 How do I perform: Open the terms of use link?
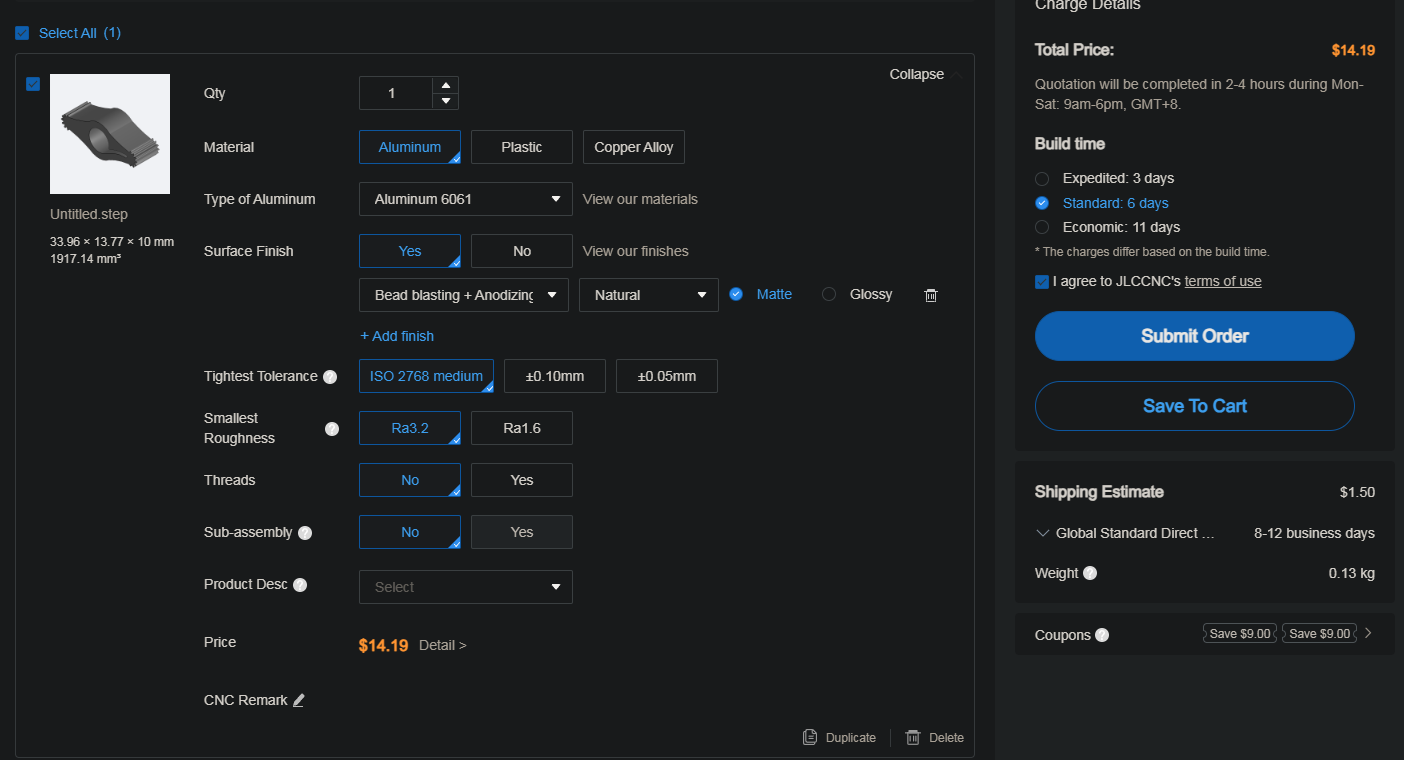tap(1222, 281)
